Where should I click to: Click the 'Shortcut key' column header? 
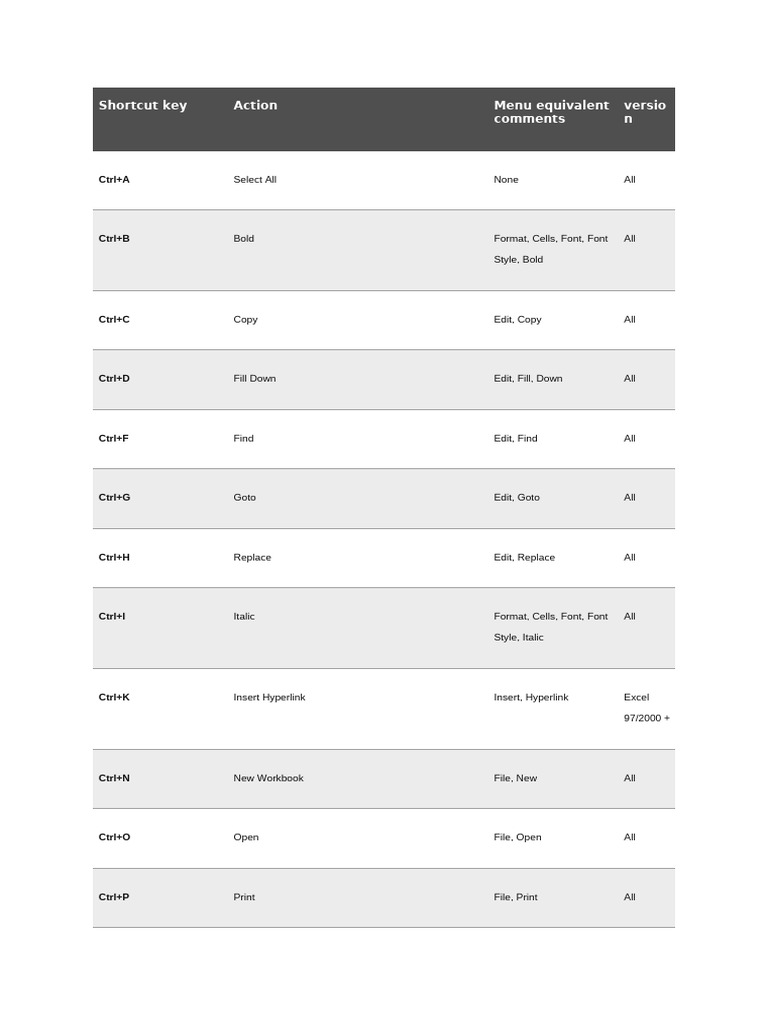(142, 105)
